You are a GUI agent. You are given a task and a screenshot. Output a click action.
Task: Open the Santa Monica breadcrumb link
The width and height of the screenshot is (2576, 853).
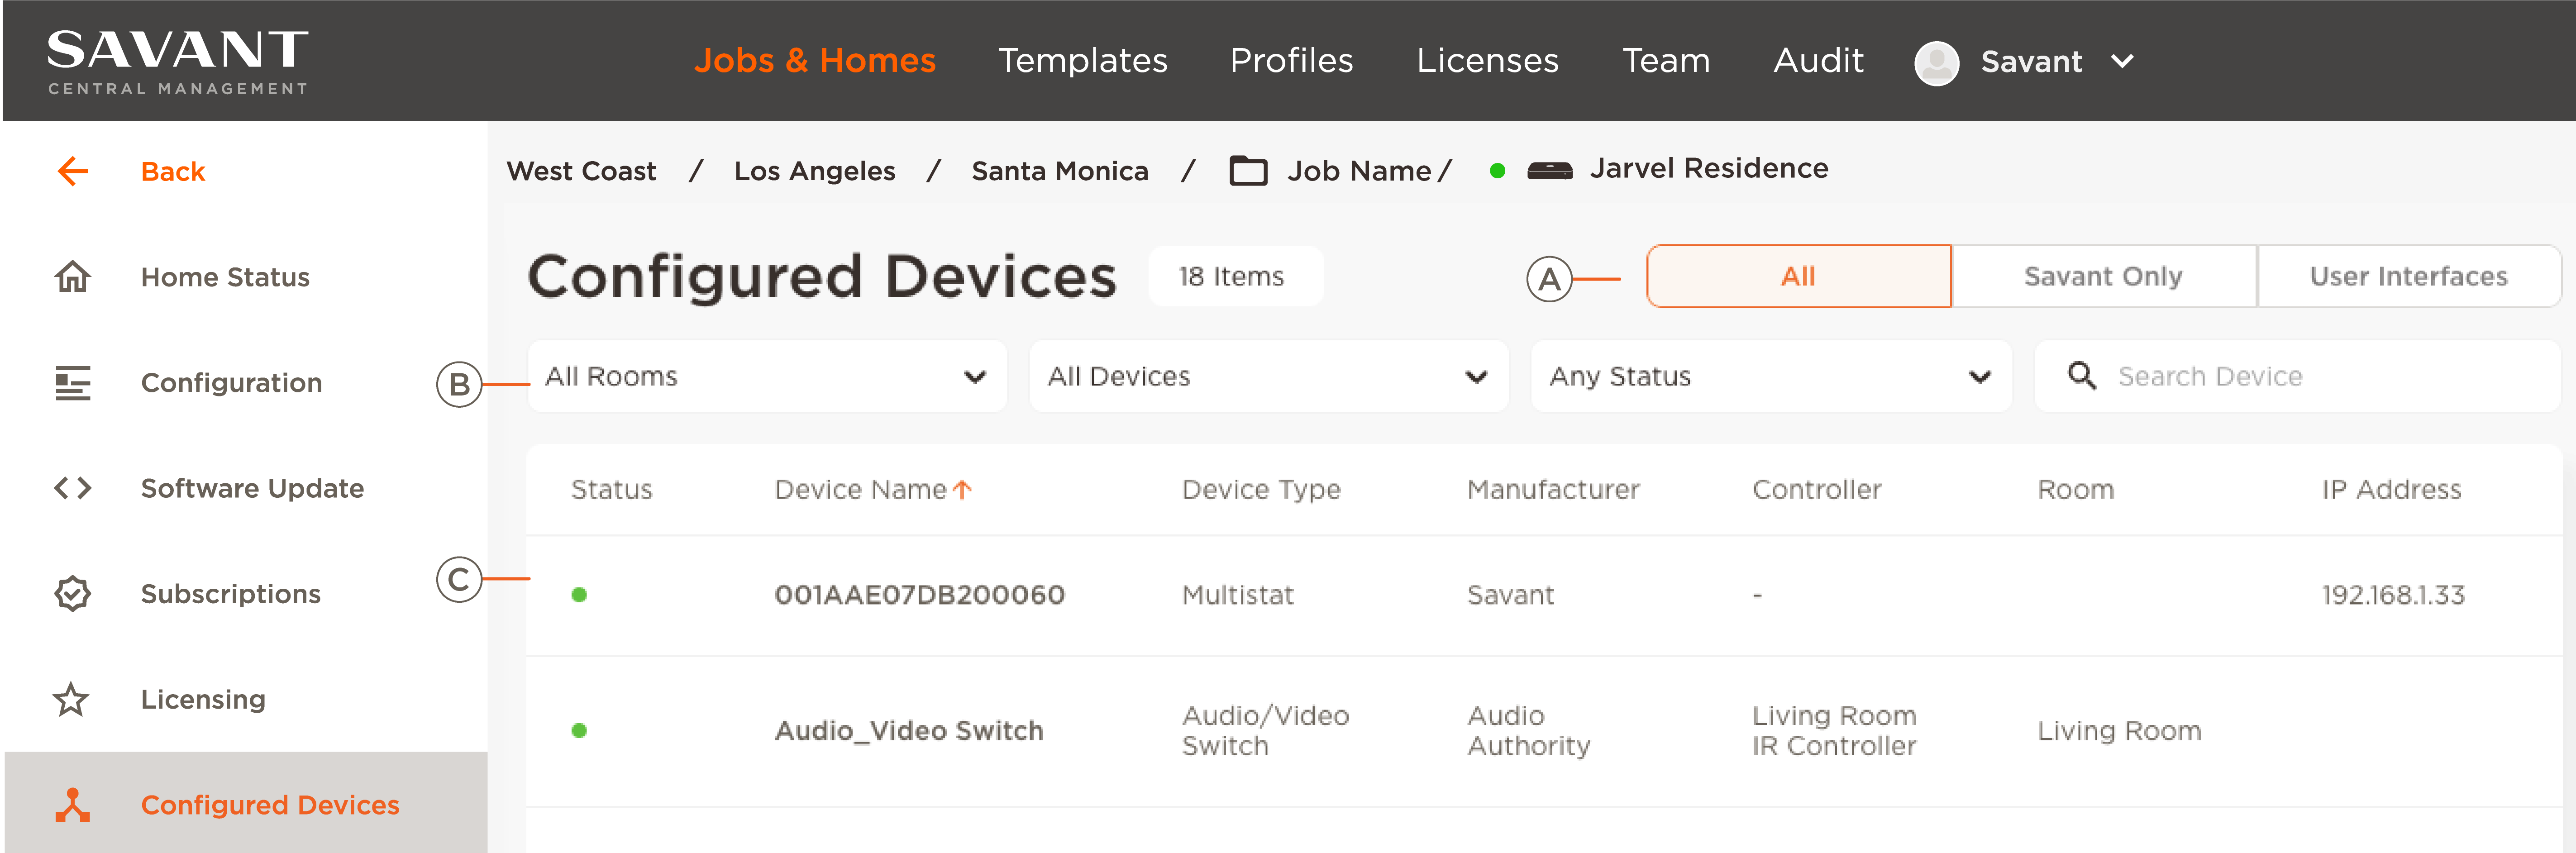(1060, 170)
